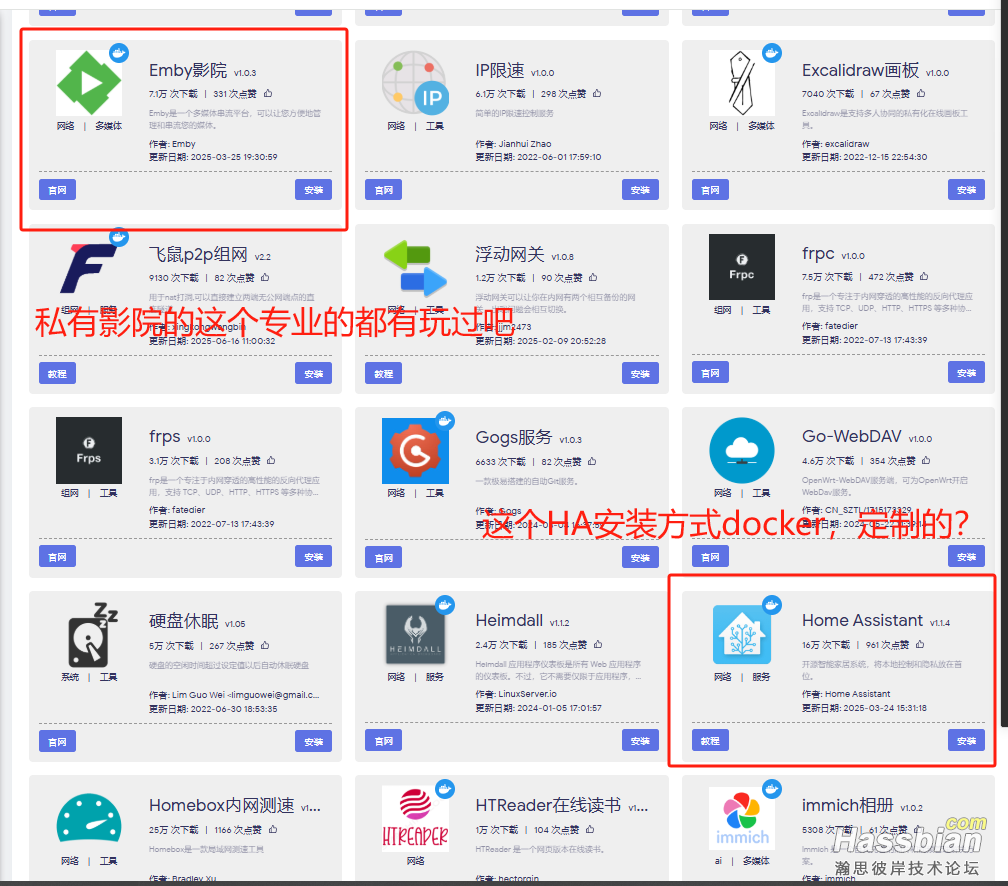1008x886 pixels.
Task: Open the 官网 link for Excalidraw画板
Action: coord(710,190)
